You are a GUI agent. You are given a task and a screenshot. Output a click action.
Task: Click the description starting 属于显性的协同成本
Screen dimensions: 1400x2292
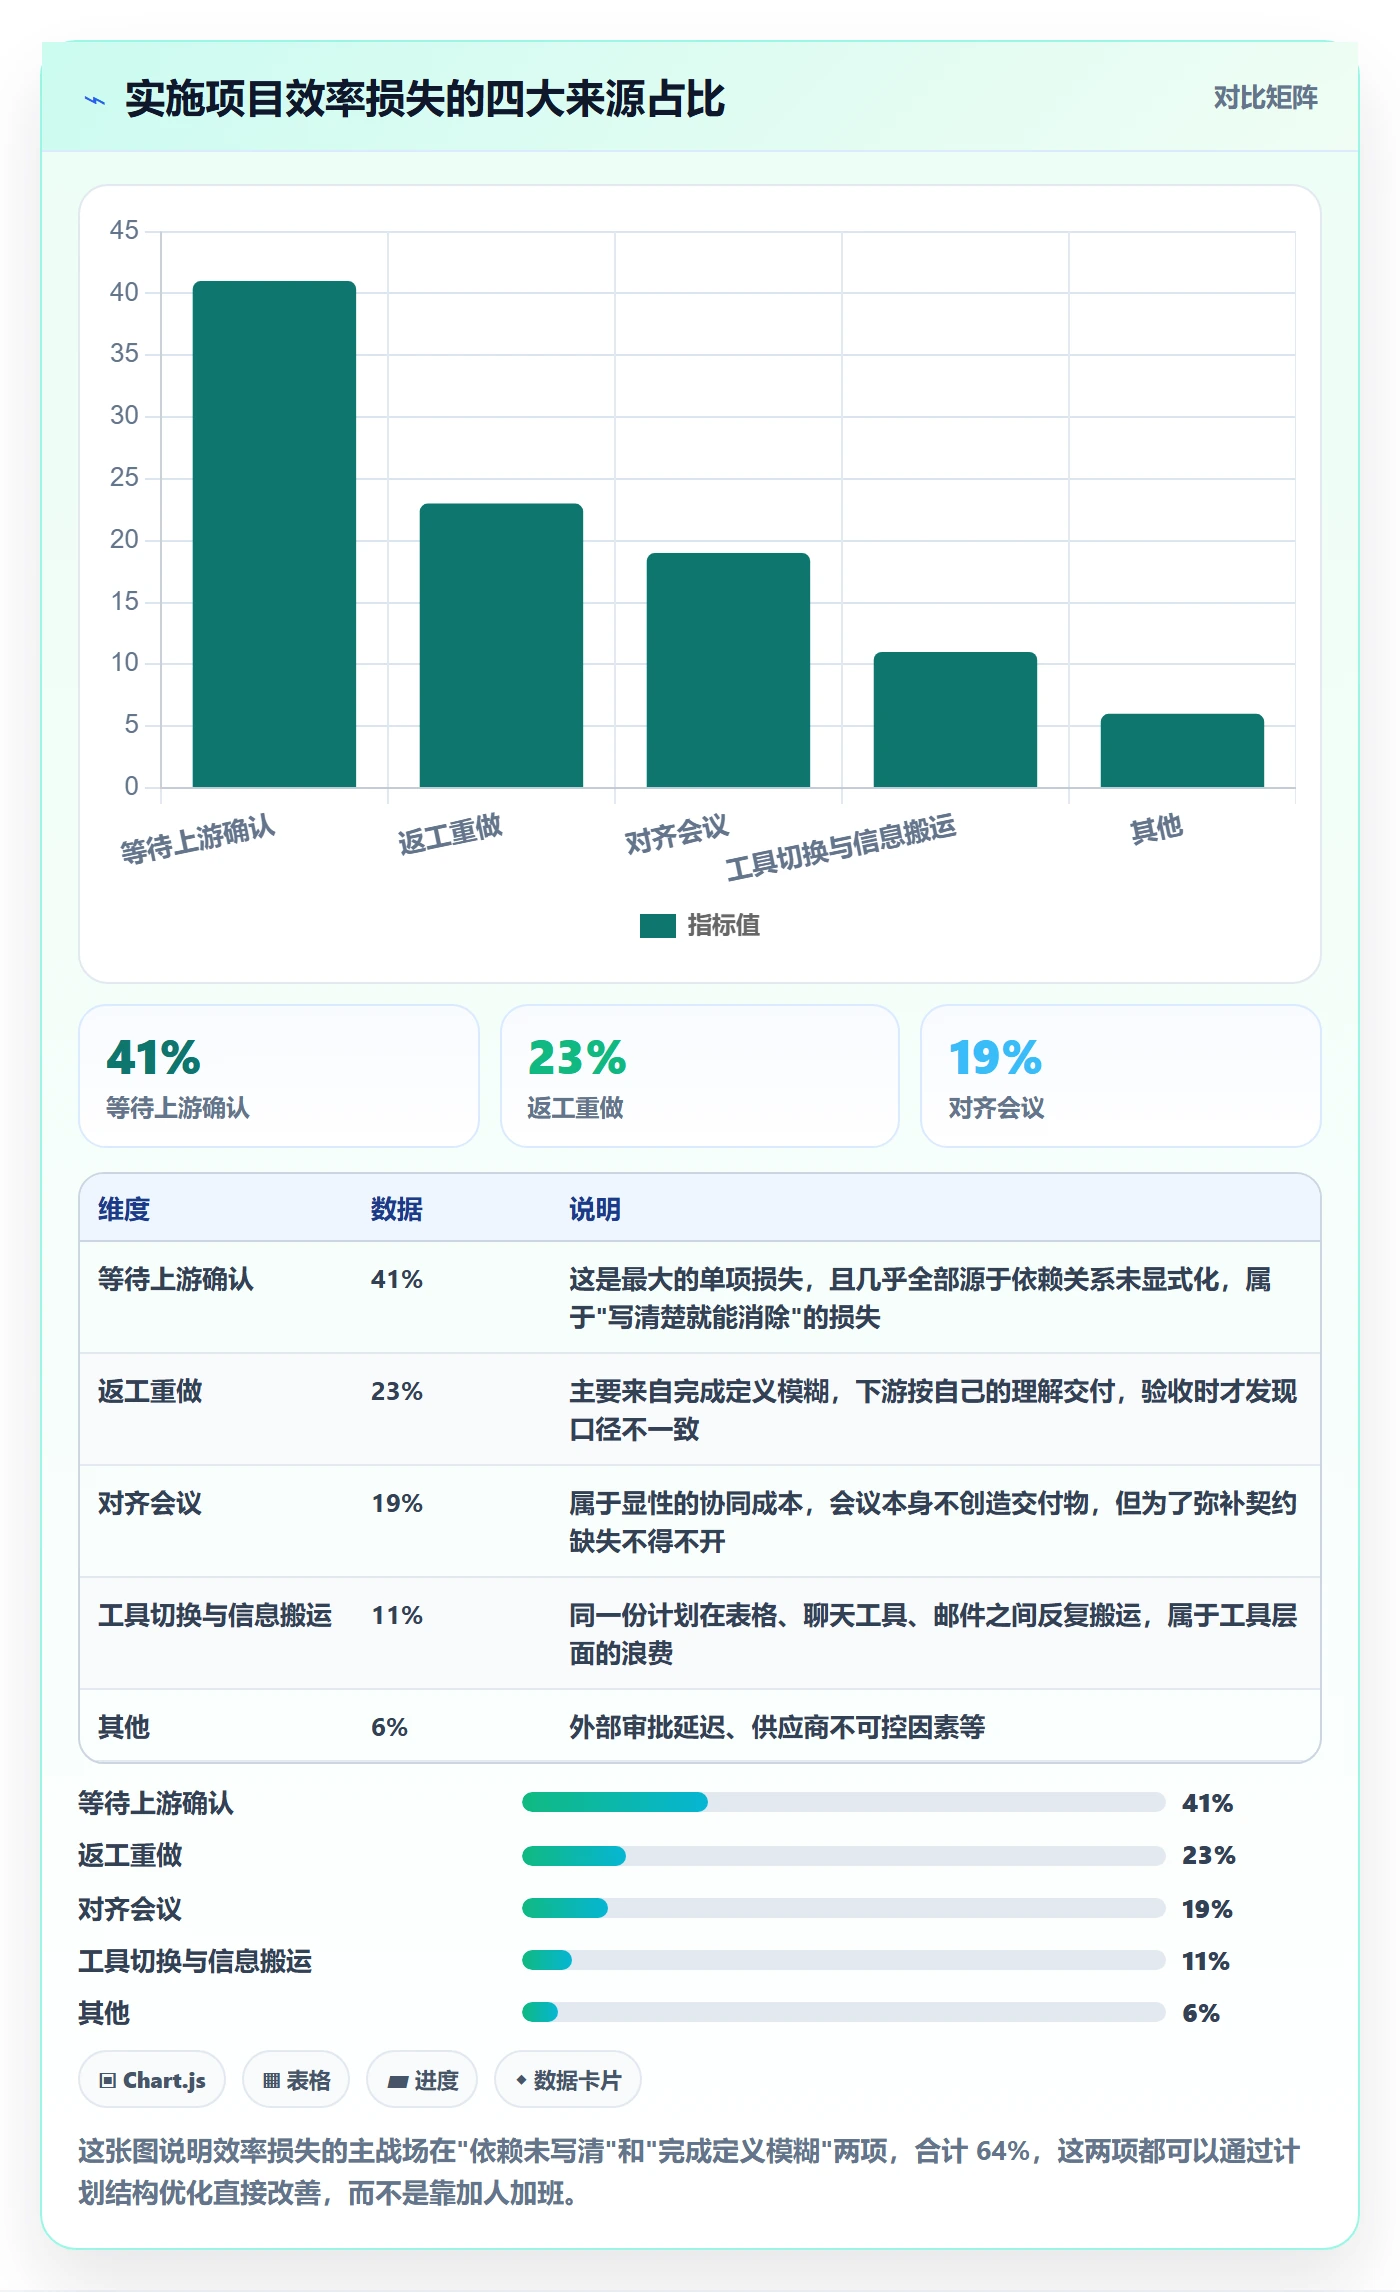coord(933,1522)
